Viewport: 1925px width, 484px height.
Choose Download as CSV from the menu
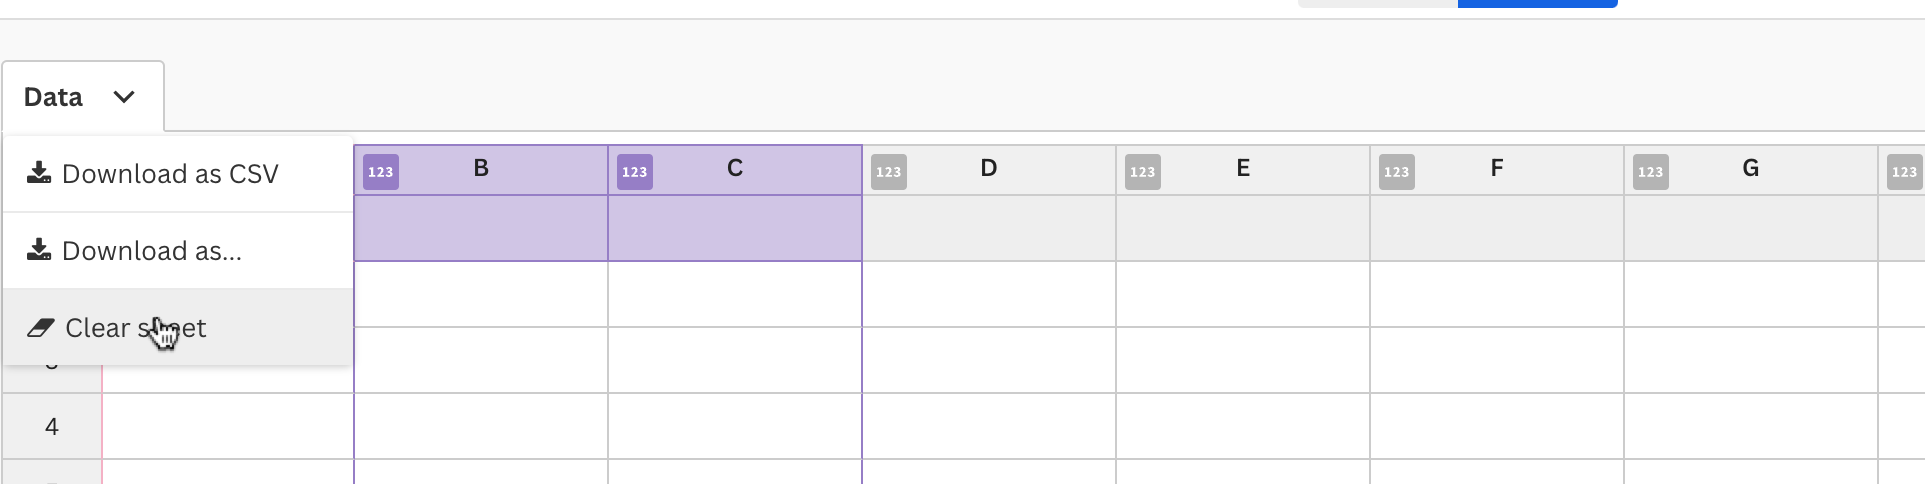170,174
